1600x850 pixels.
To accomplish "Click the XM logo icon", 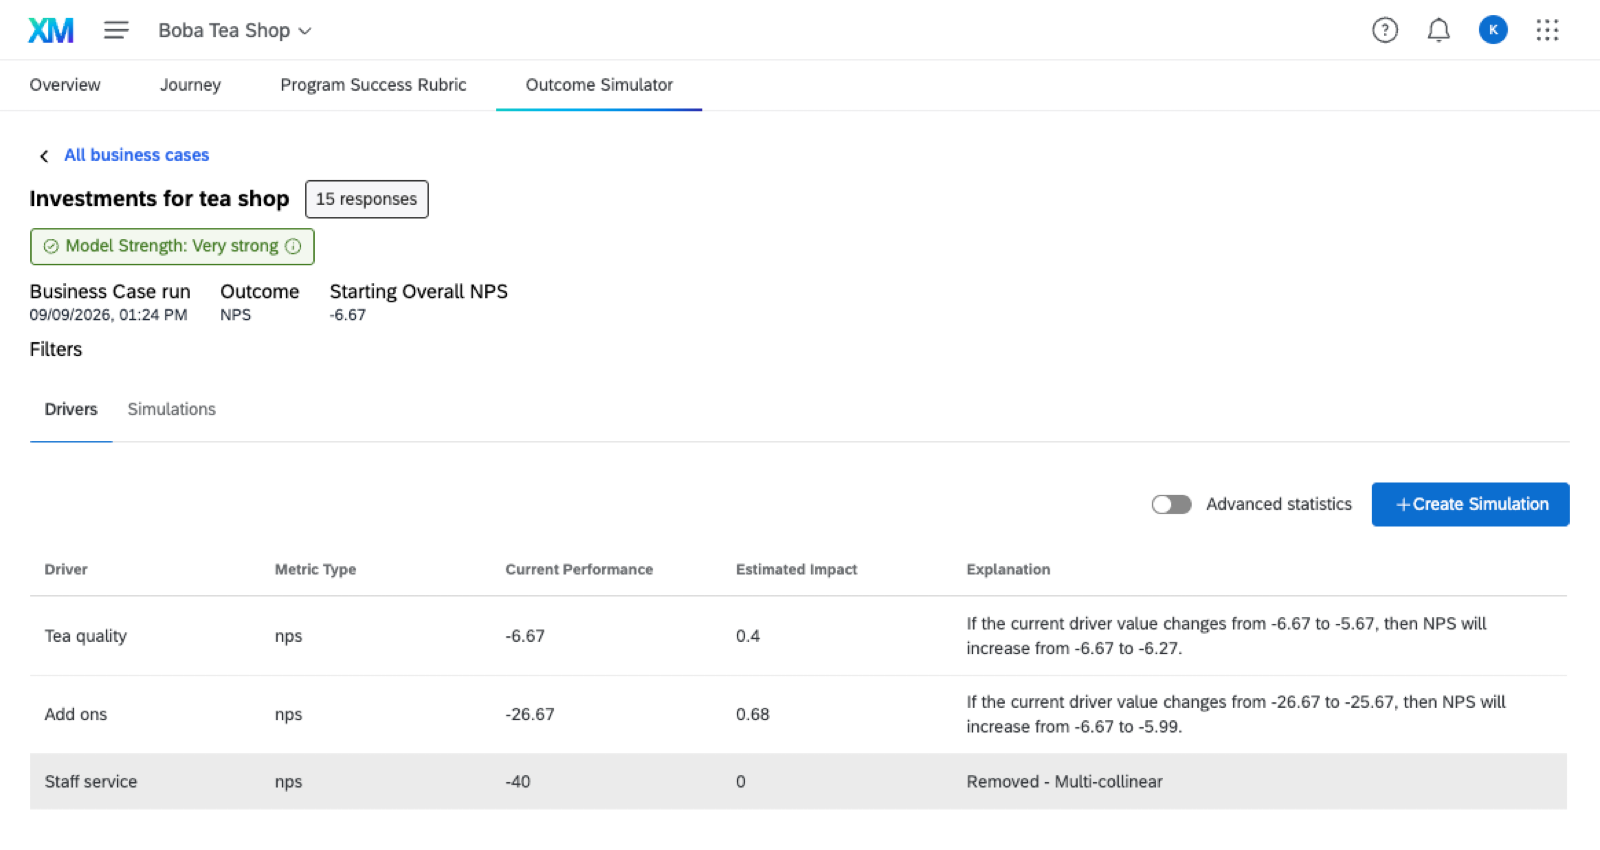I will 51,30.
